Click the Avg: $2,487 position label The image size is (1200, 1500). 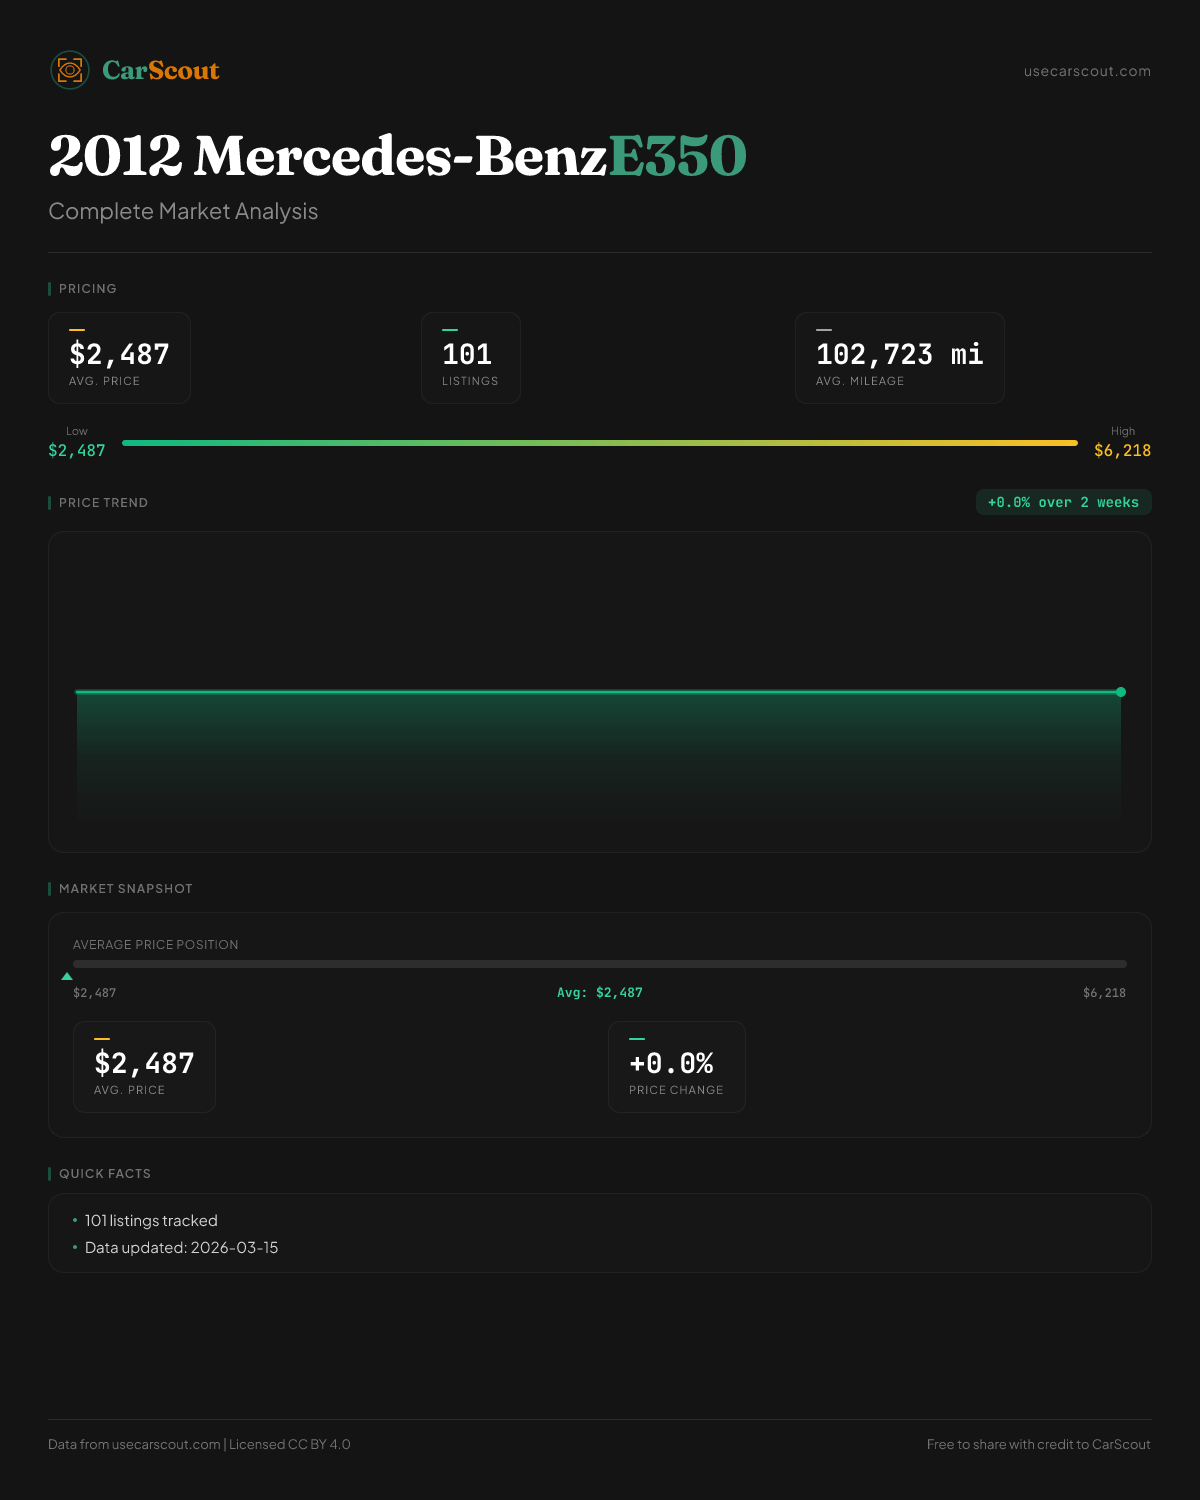pyautogui.click(x=600, y=993)
